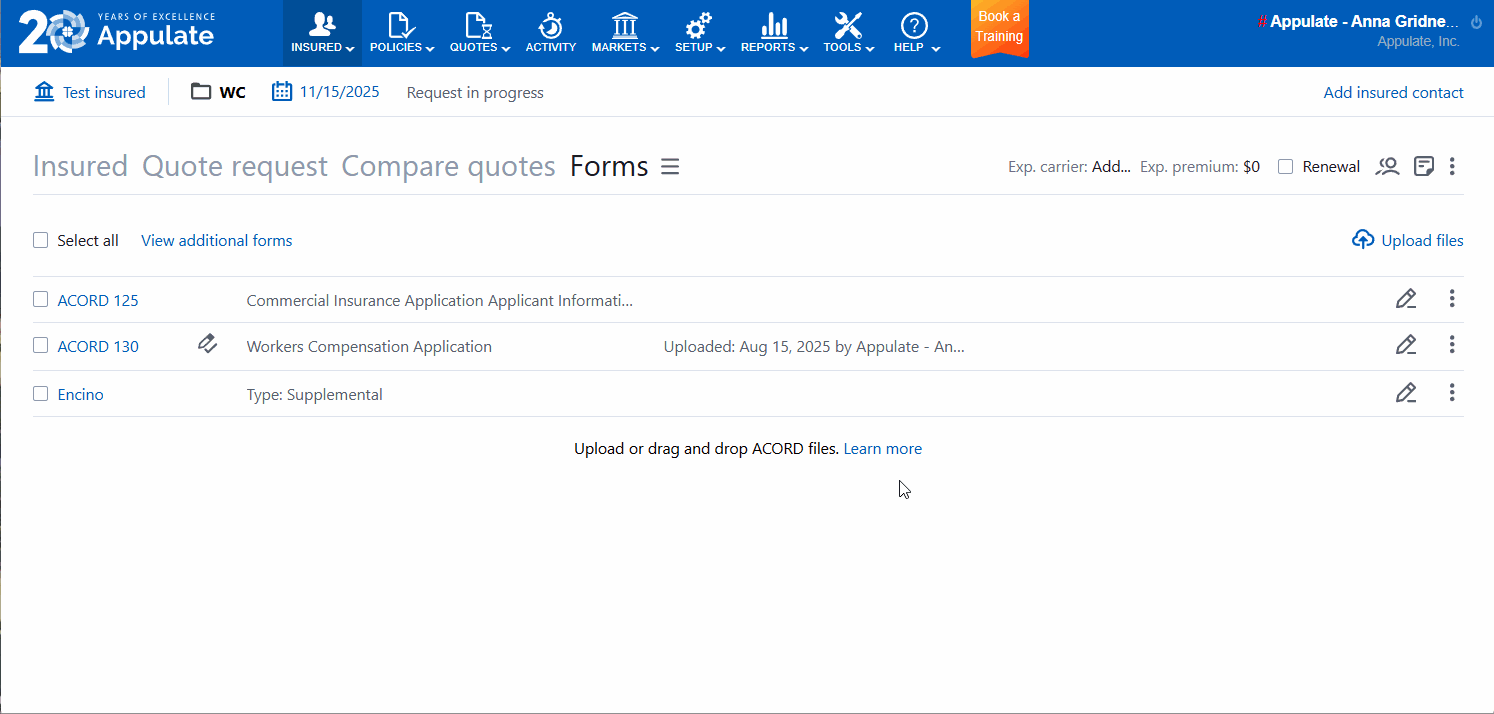The image size is (1494, 714).
Task: Expand the Quotes dropdown arrow
Action: tap(506, 48)
